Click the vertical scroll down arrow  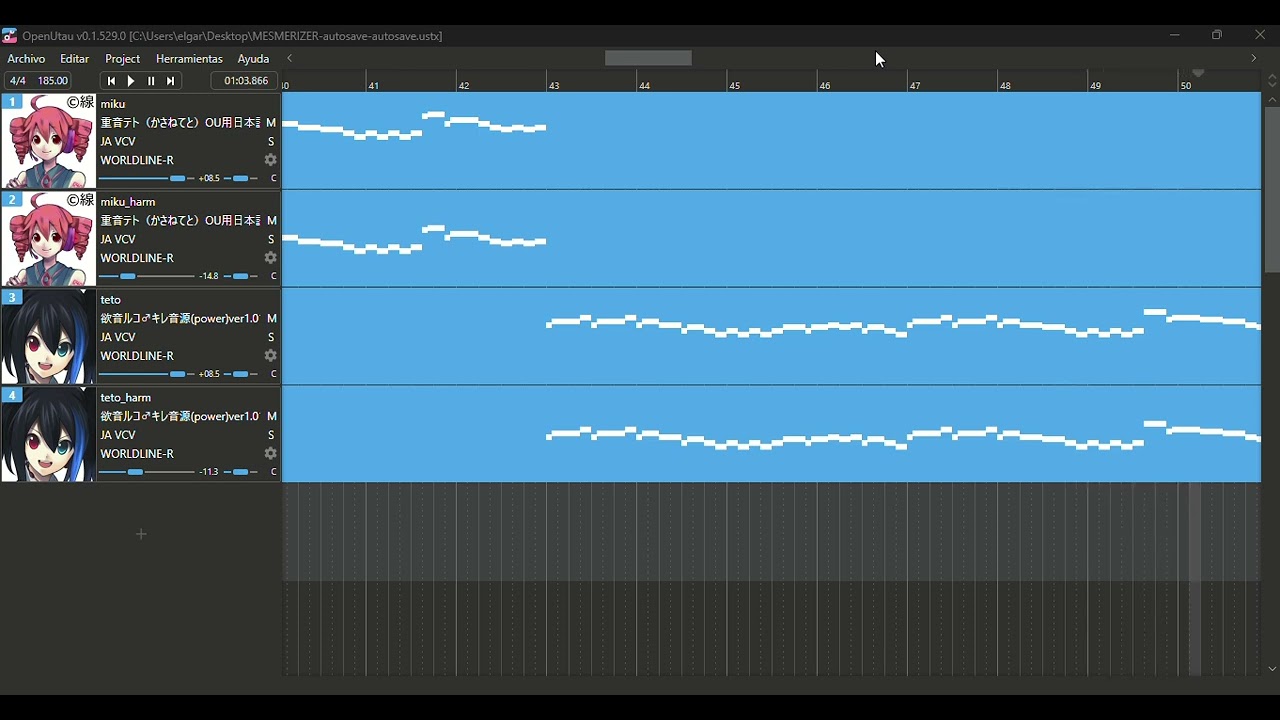tap(1272, 669)
